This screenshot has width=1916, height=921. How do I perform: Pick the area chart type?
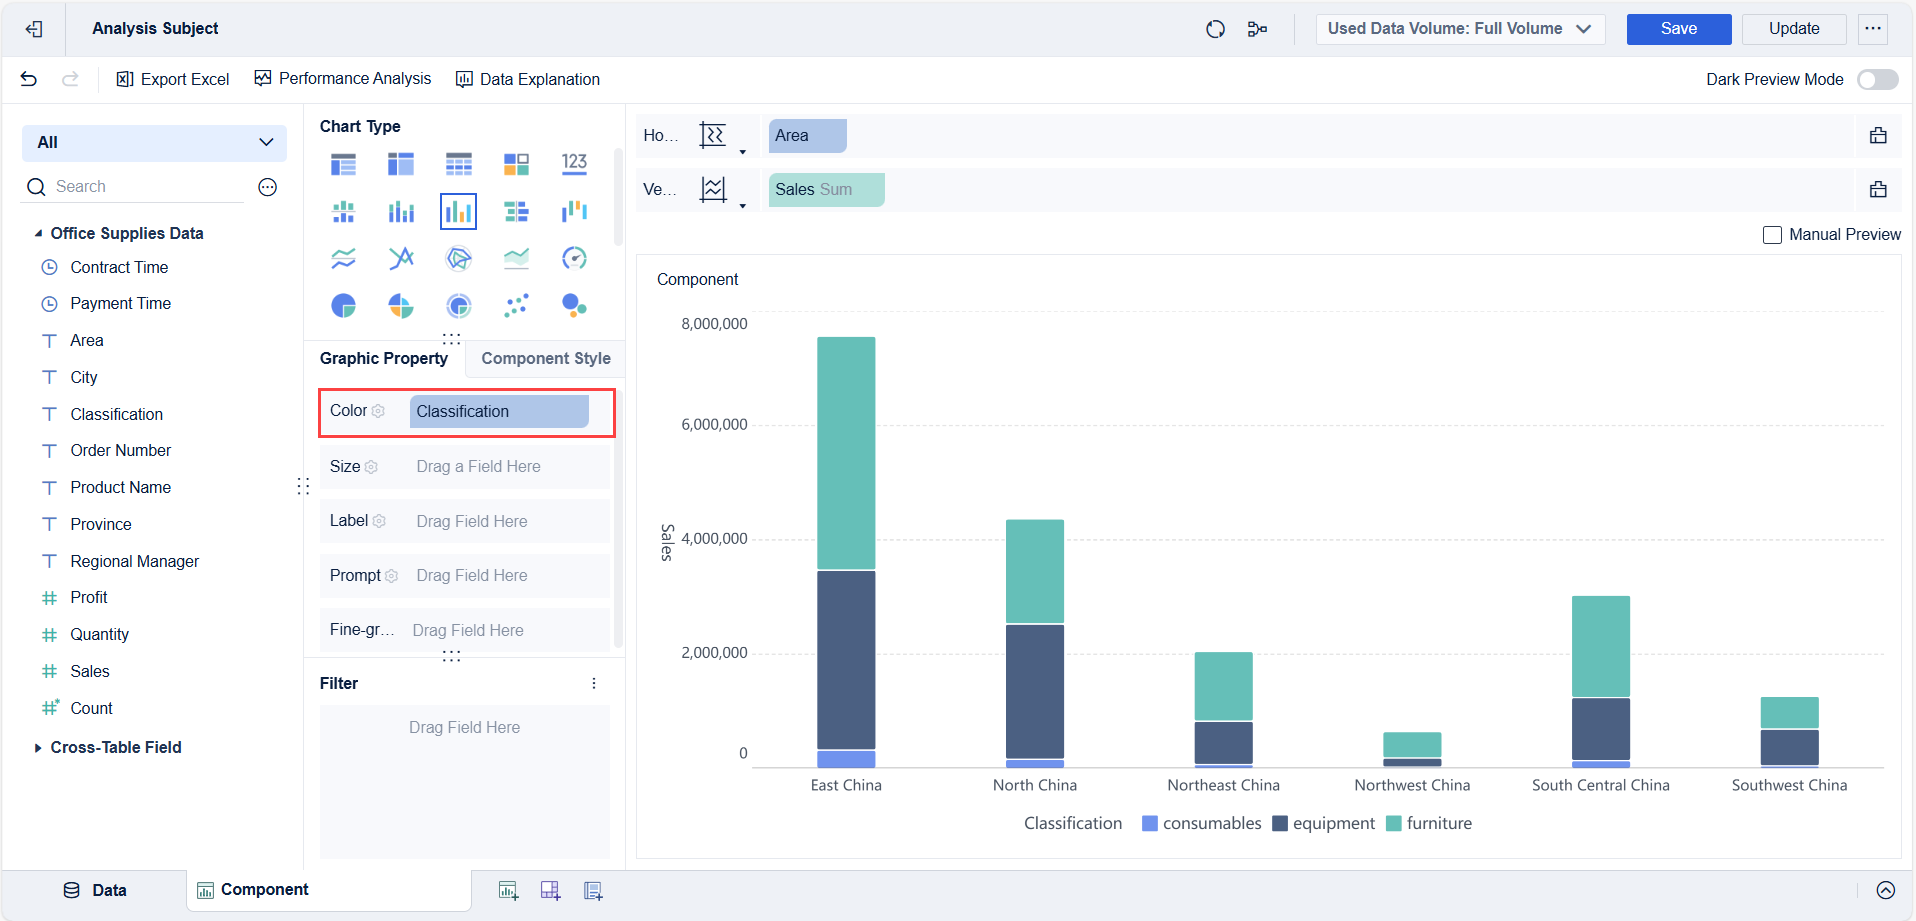[516, 258]
